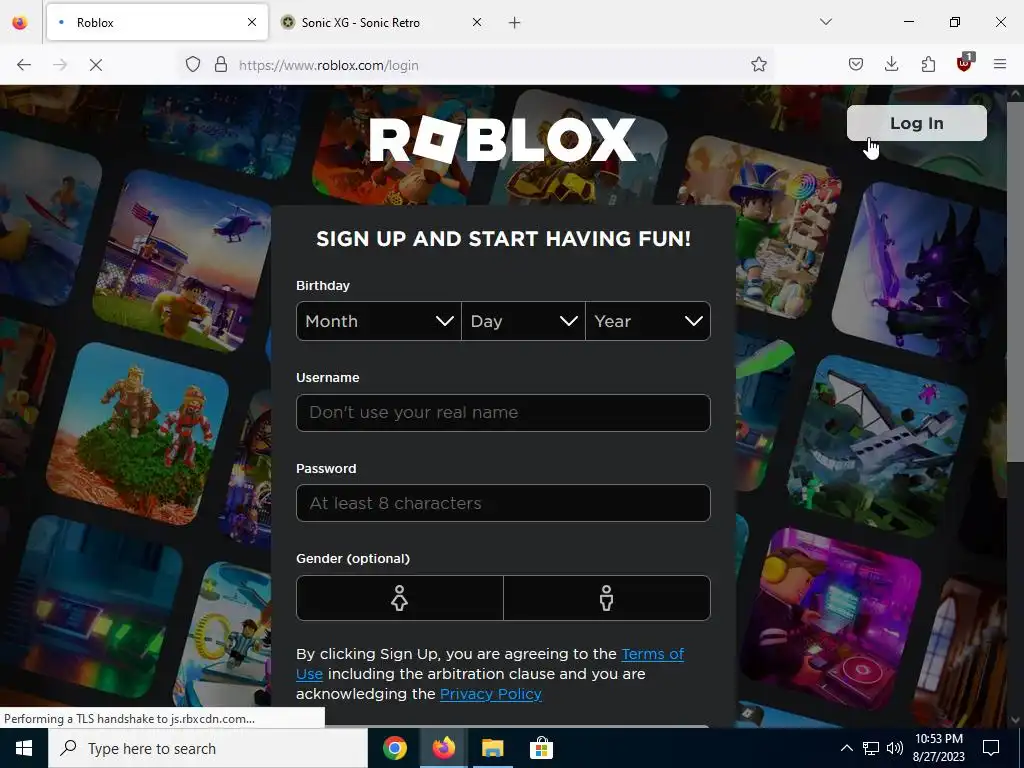Open the Pocket save icon
1024x768 pixels.
(x=856, y=64)
